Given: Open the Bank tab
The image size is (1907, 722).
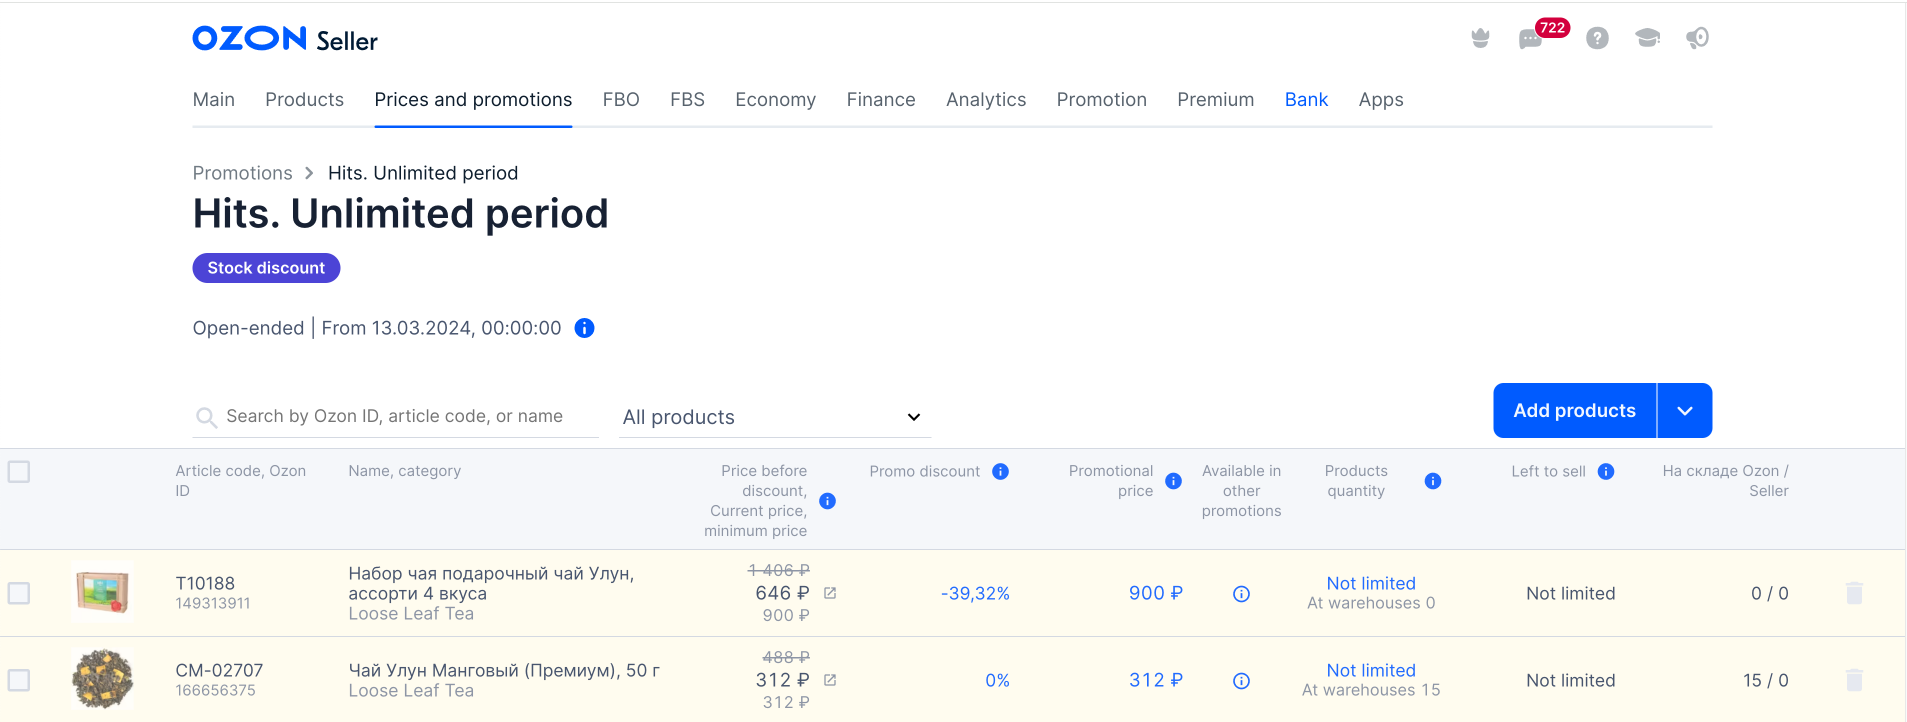Looking at the screenshot, I should 1306,100.
